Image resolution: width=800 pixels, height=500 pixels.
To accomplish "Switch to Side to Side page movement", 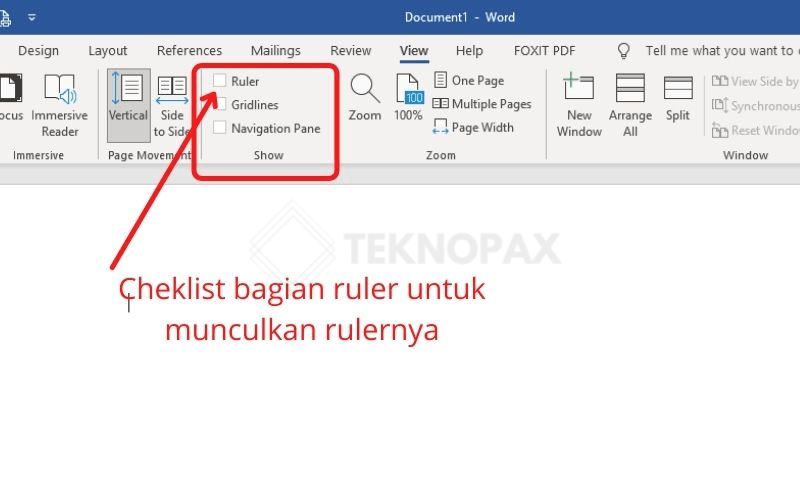I will click(172, 106).
